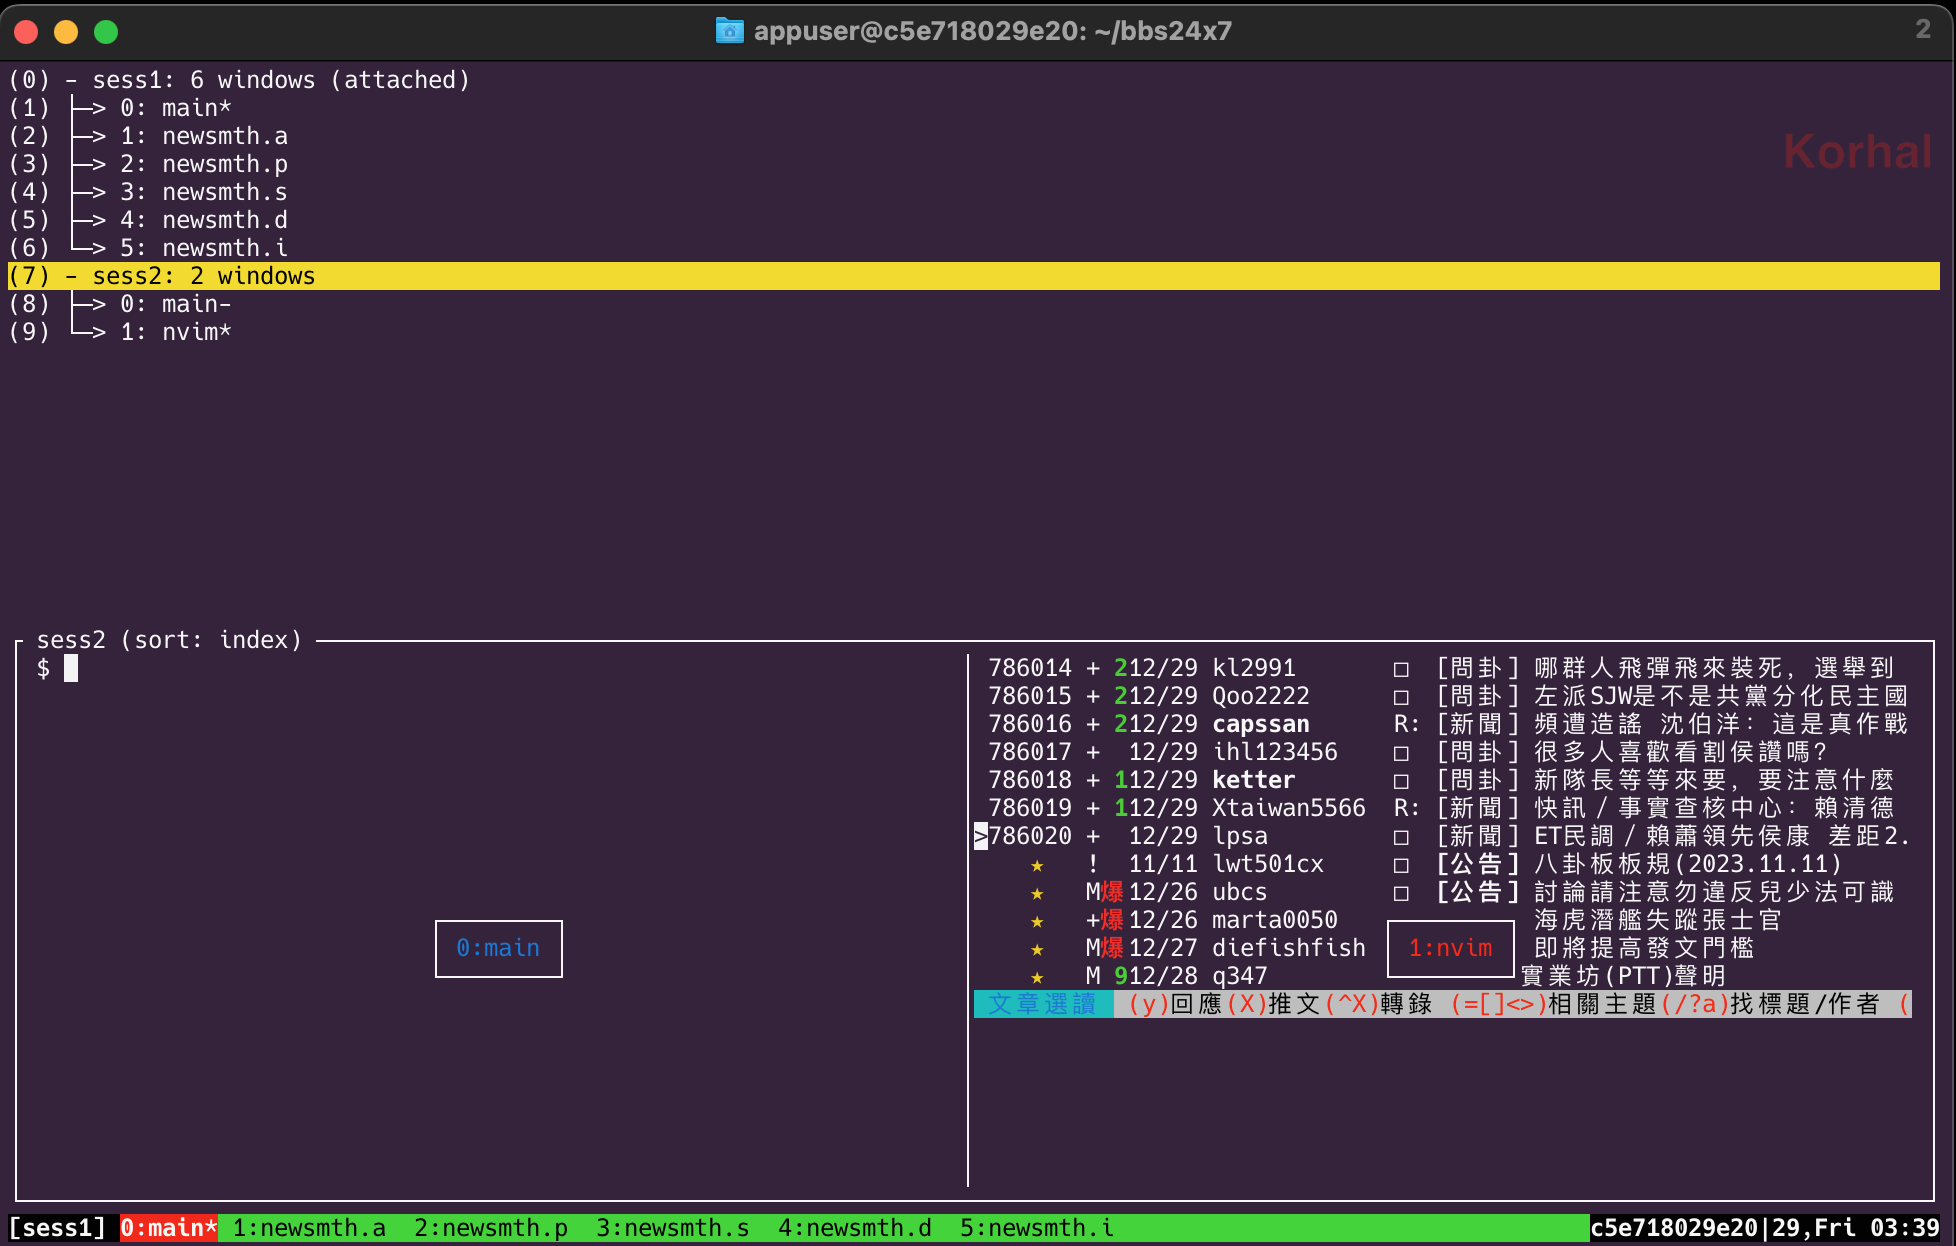Screen dimensions: 1956x1246
Task: Click (X)推文 in the help bar
Action: [x=1274, y=1004]
